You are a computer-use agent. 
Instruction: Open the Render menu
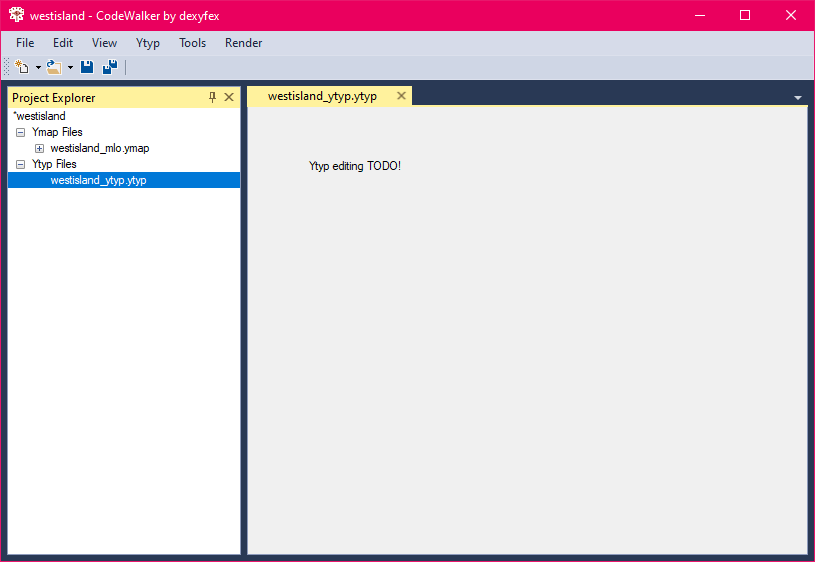tap(243, 43)
